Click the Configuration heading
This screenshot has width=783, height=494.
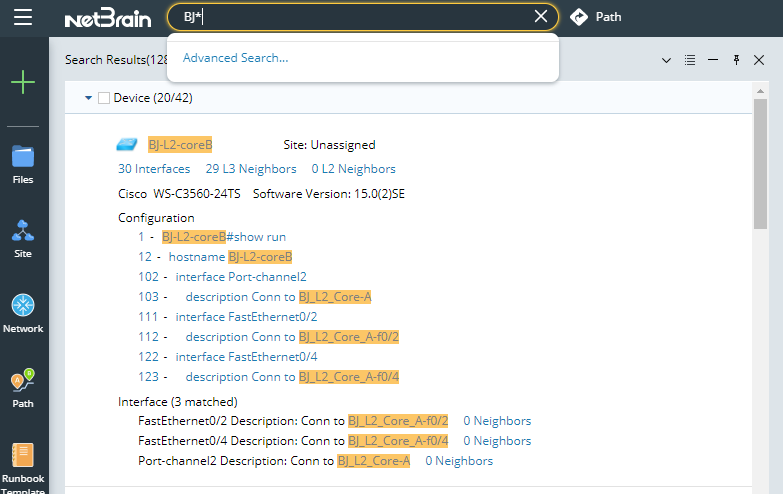point(156,218)
